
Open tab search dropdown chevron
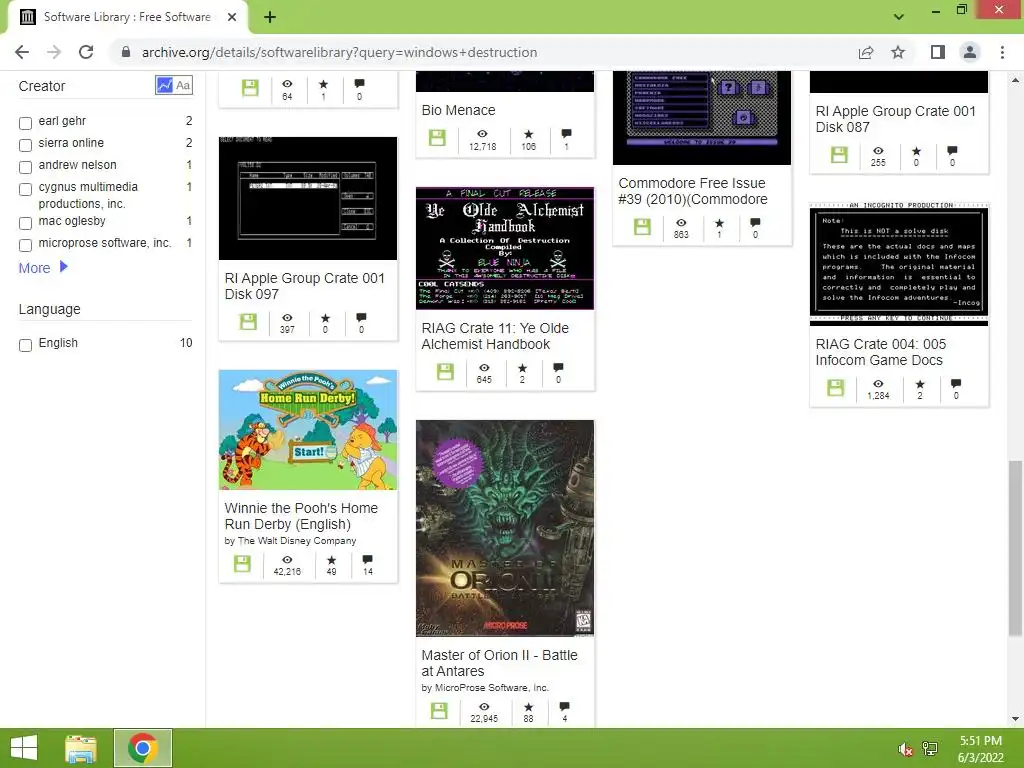tap(899, 16)
